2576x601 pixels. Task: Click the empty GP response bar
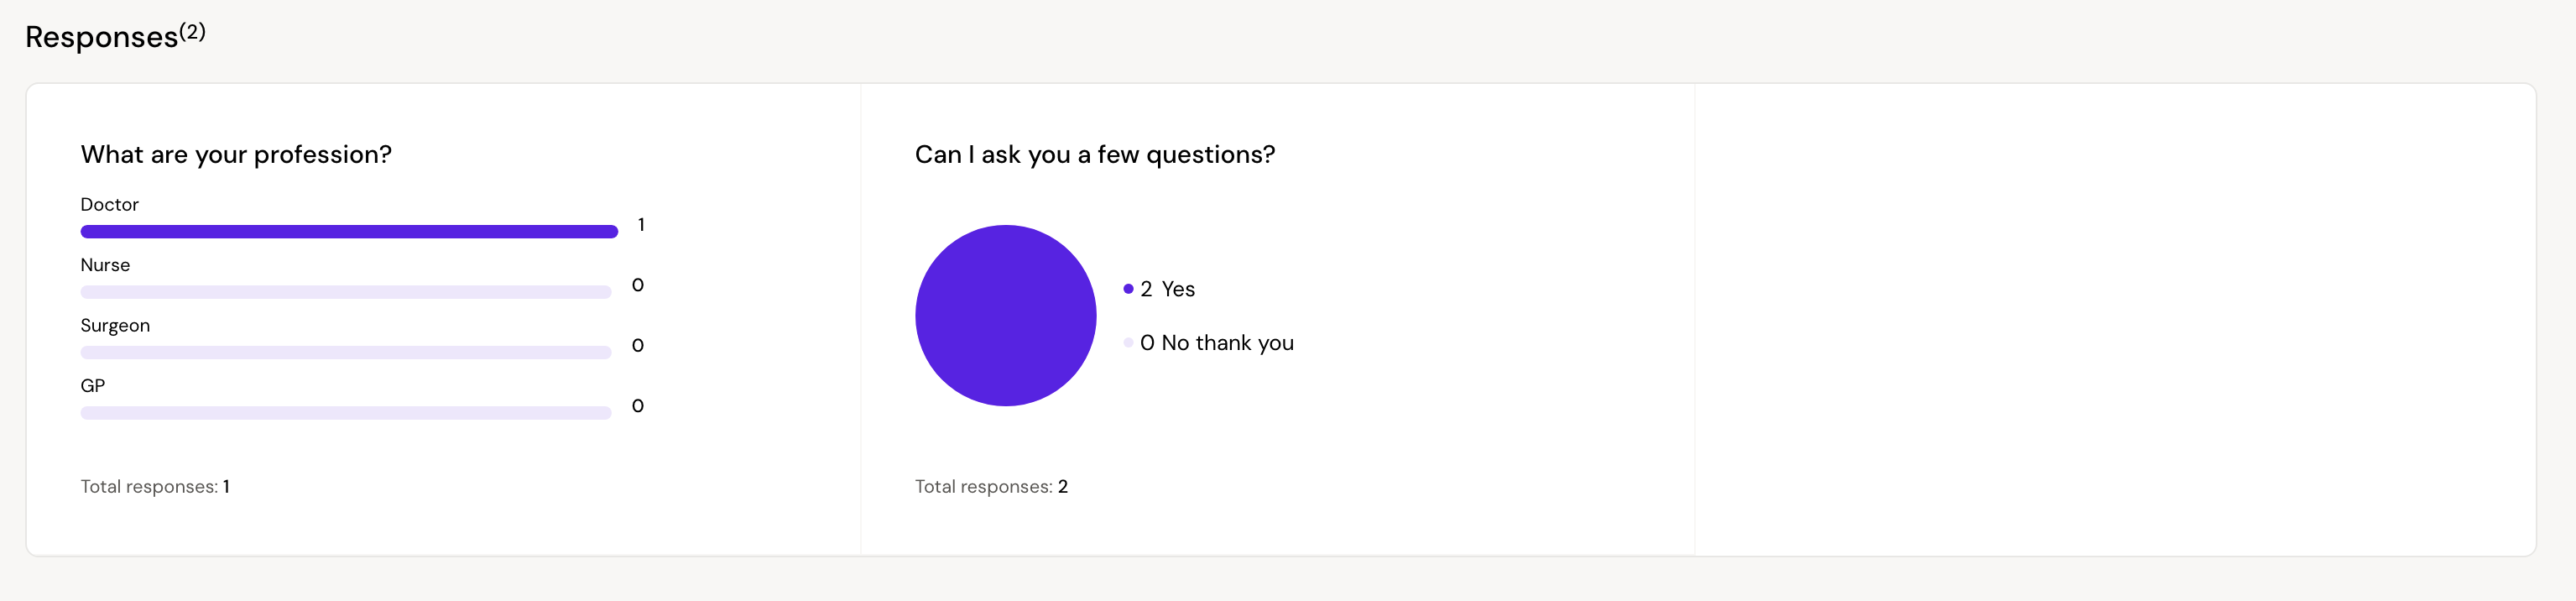coord(346,413)
